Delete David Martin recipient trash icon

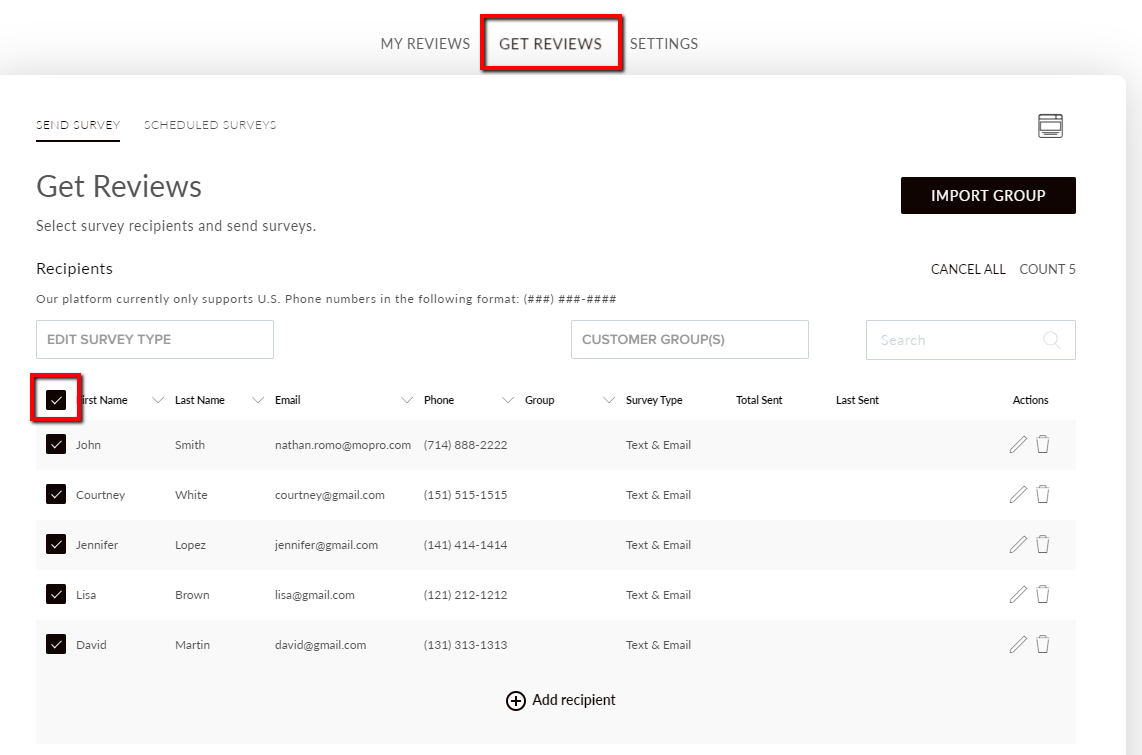click(x=1043, y=644)
